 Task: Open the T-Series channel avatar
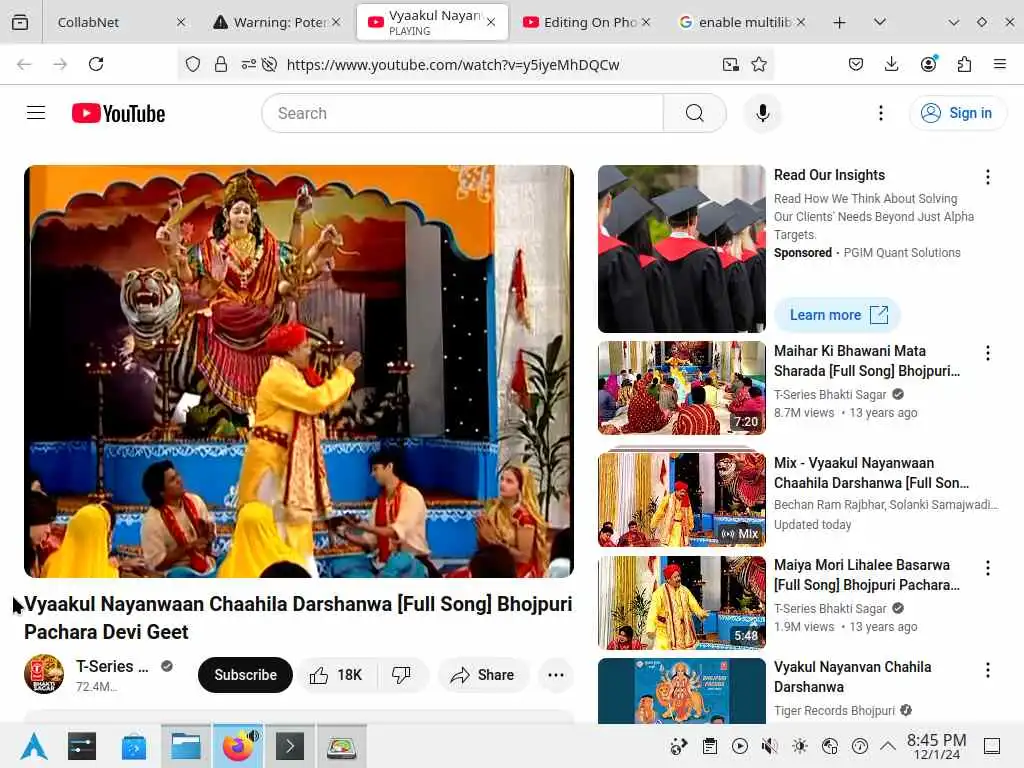point(44,674)
